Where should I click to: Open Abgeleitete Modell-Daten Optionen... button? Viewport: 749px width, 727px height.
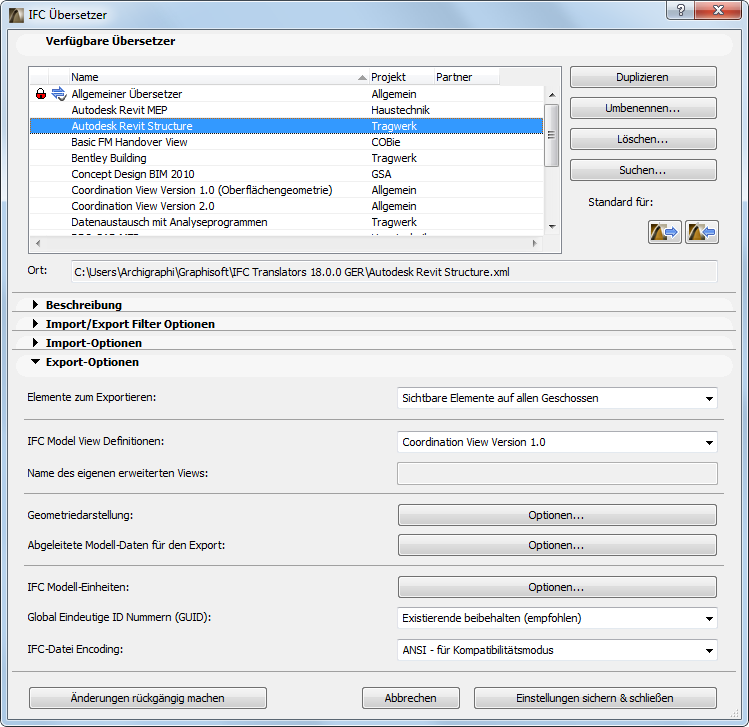[557, 545]
